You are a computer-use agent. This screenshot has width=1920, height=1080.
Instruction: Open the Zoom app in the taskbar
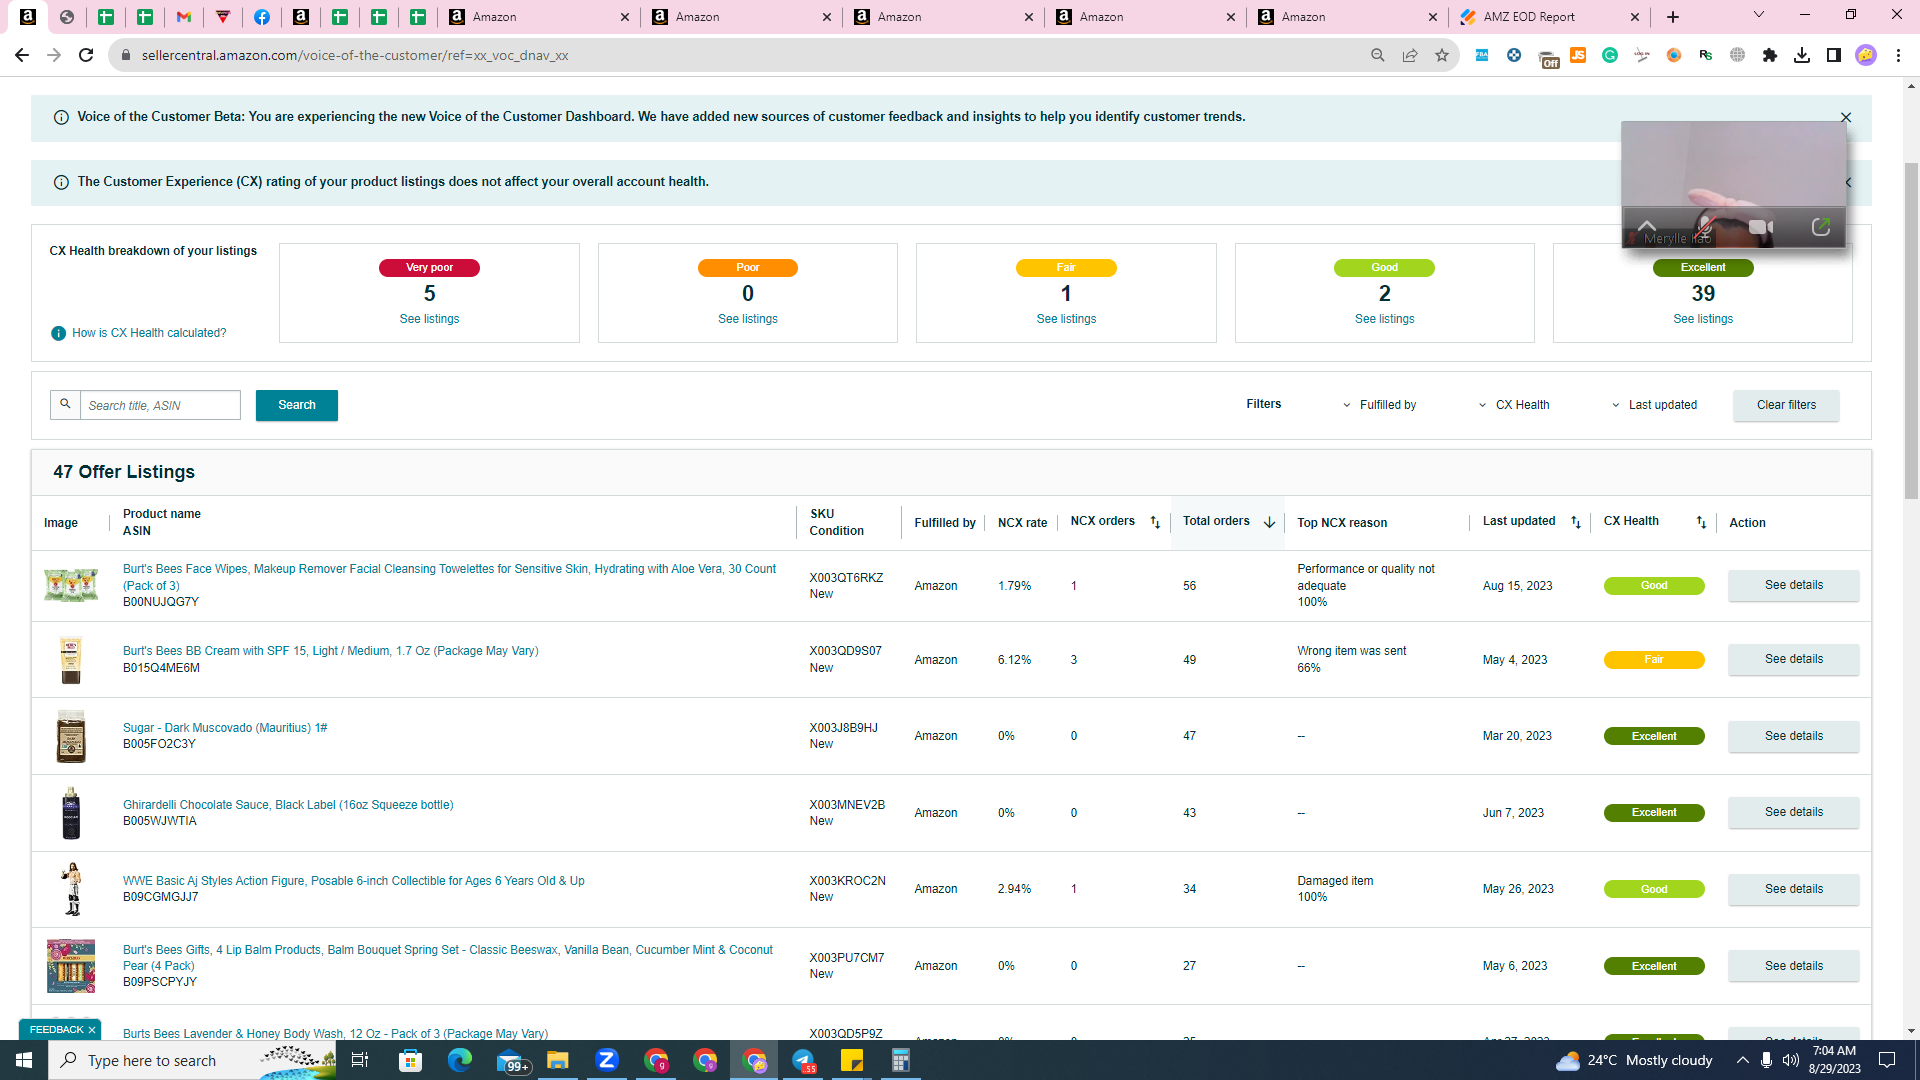[607, 1060]
